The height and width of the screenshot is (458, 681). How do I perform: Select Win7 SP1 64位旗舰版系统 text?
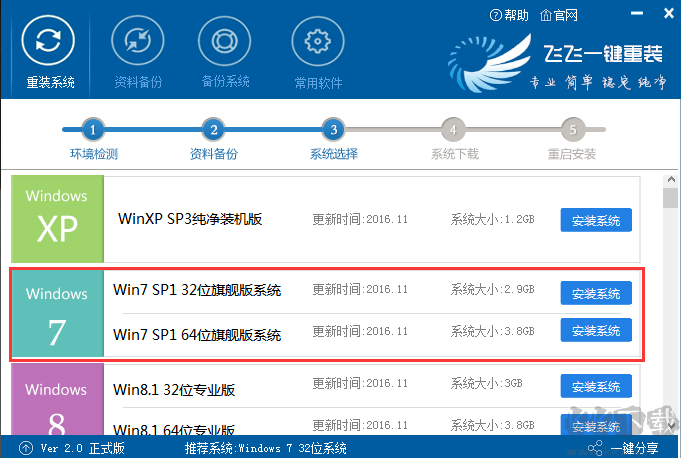coord(197,335)
